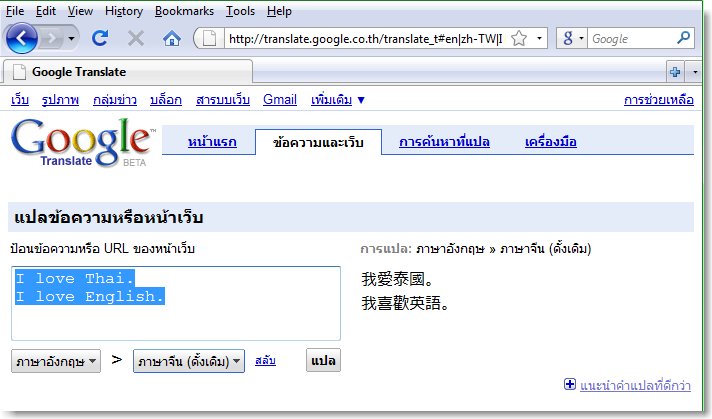This screenshot has height=419, width=712.
Task: Click the แนะนำคำแปลที่ดีกว่า link
Action: 635,385
